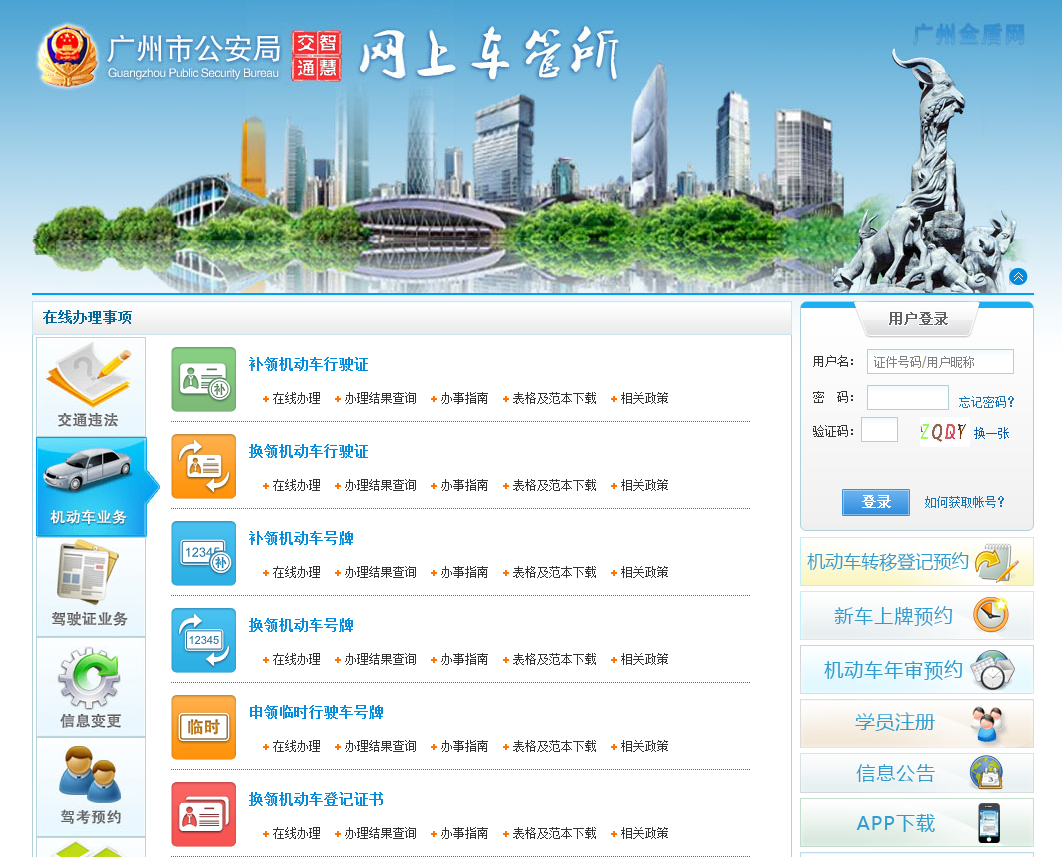Click the green 补领机动车行驶证 icon
The image size is (1062, 857).
(203, 379)
